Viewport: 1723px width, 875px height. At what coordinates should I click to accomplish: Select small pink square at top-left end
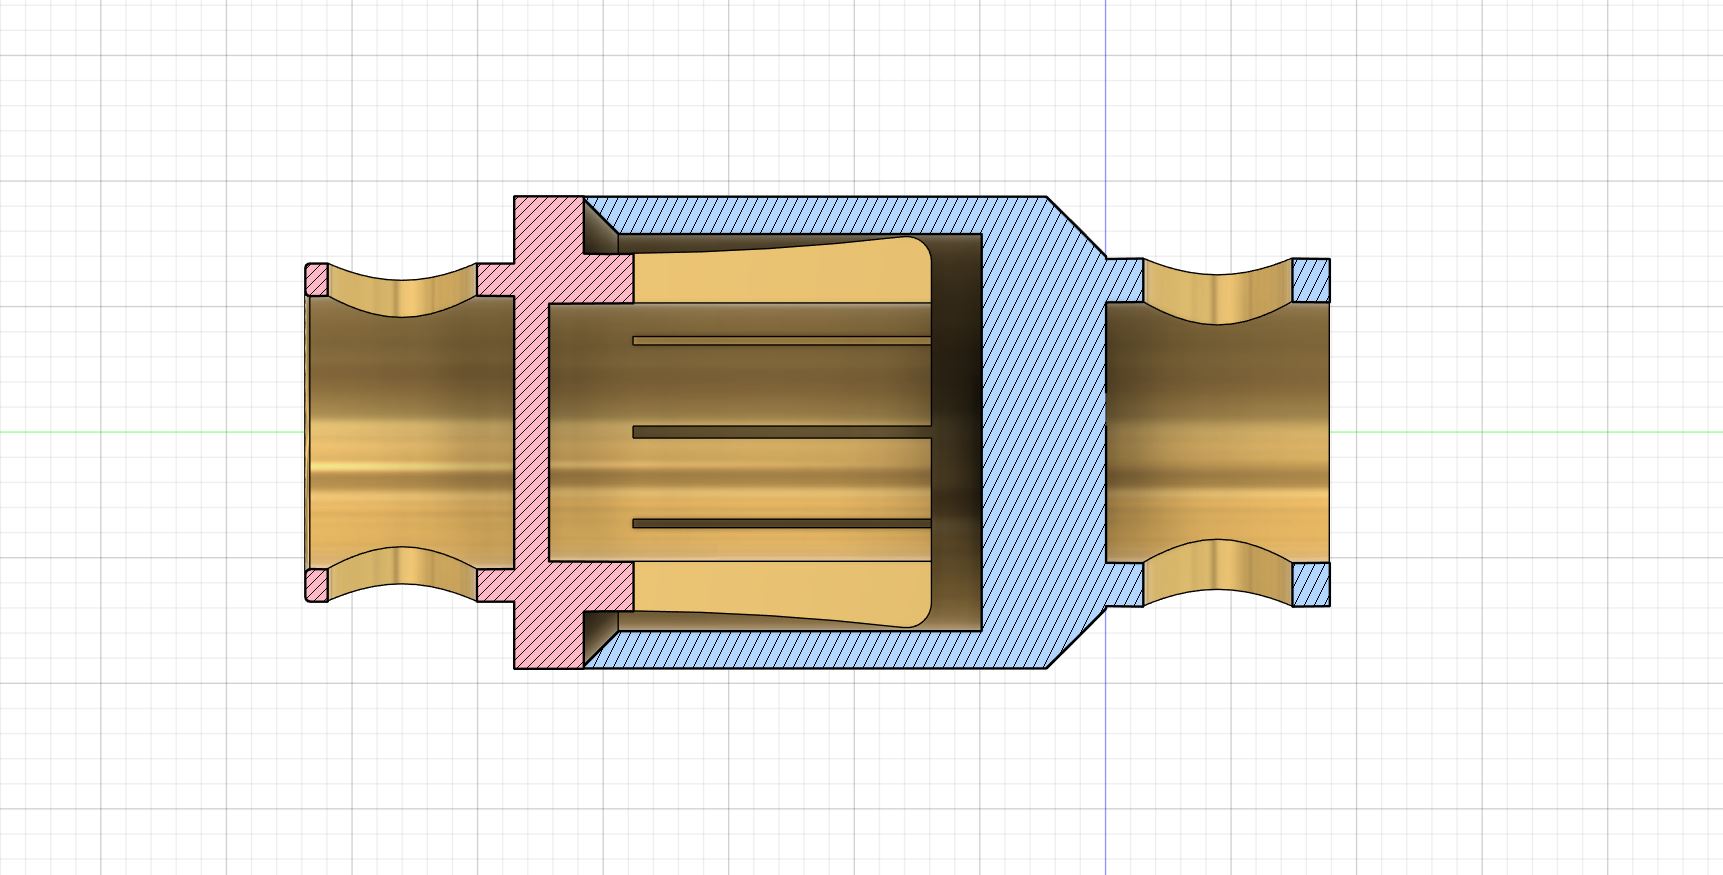tap(316, 280)
